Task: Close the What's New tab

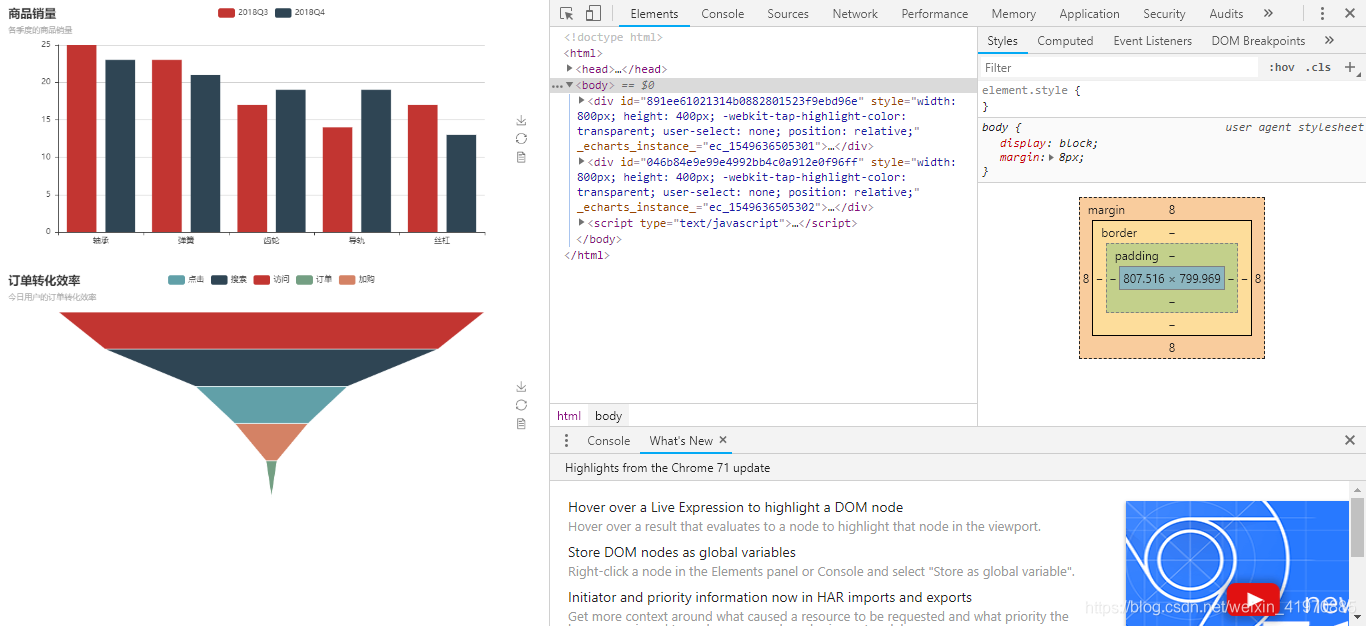Action: [723, 440]
